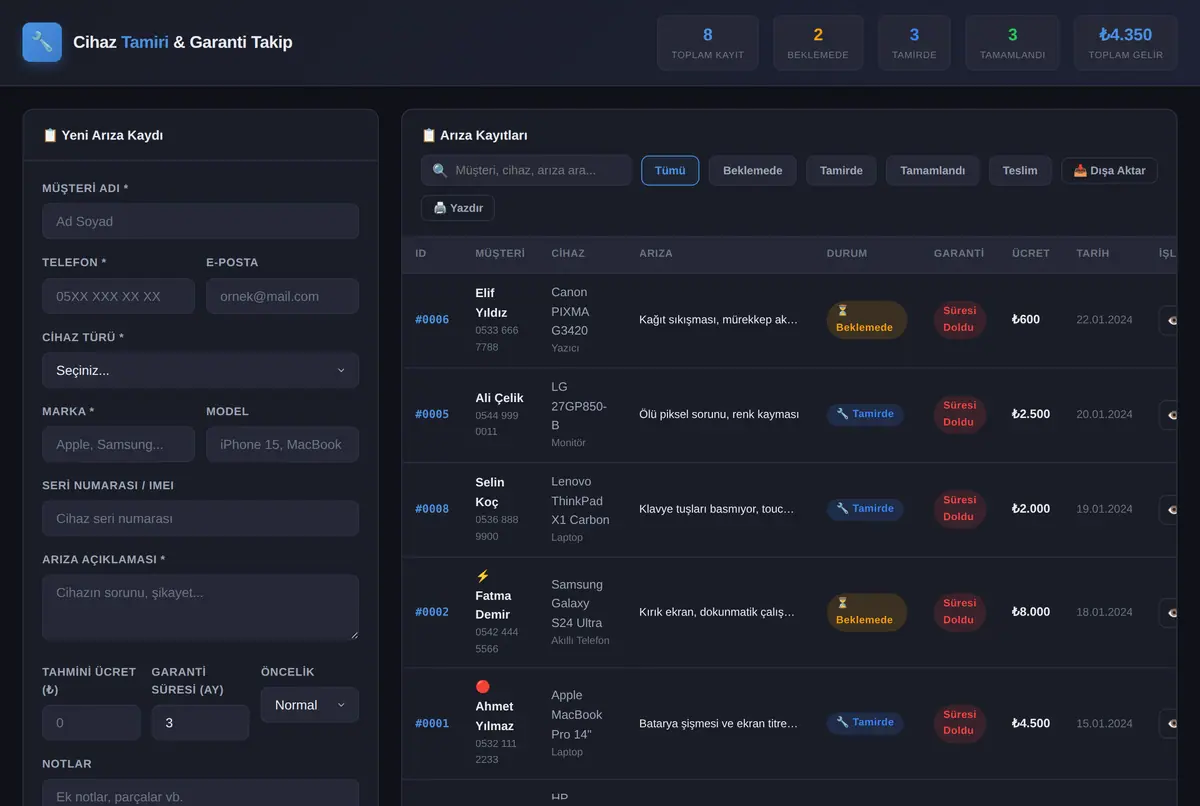The image size is (1200, 806).
Task: Click the Müşteri column header
Action: (x=500, y=254)
